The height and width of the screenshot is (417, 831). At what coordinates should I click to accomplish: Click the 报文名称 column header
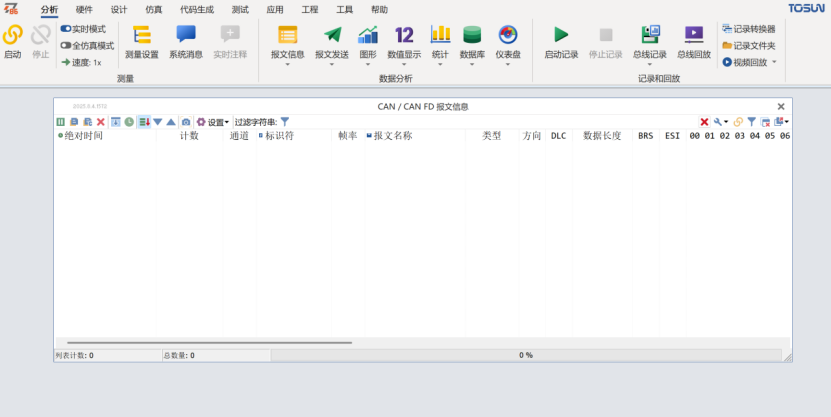(415, 136)
